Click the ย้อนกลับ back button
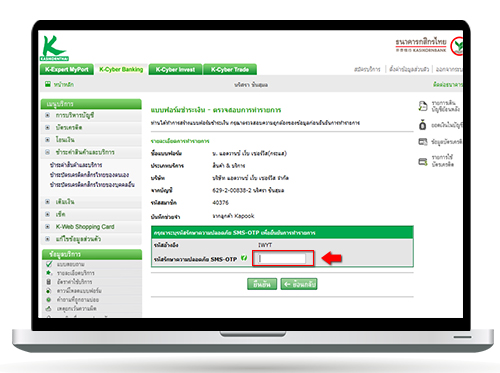Viewport: 500px width, 373px height. [299, 284]
